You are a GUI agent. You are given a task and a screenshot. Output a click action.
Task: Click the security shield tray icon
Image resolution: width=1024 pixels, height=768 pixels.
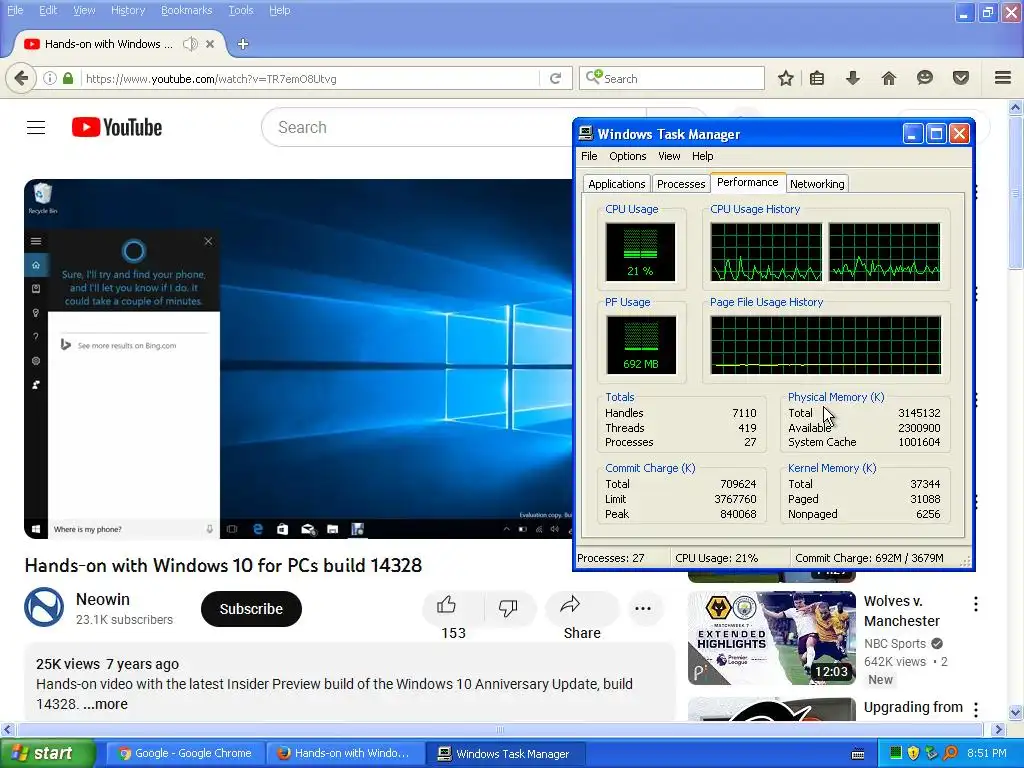(x=913, y=753)
